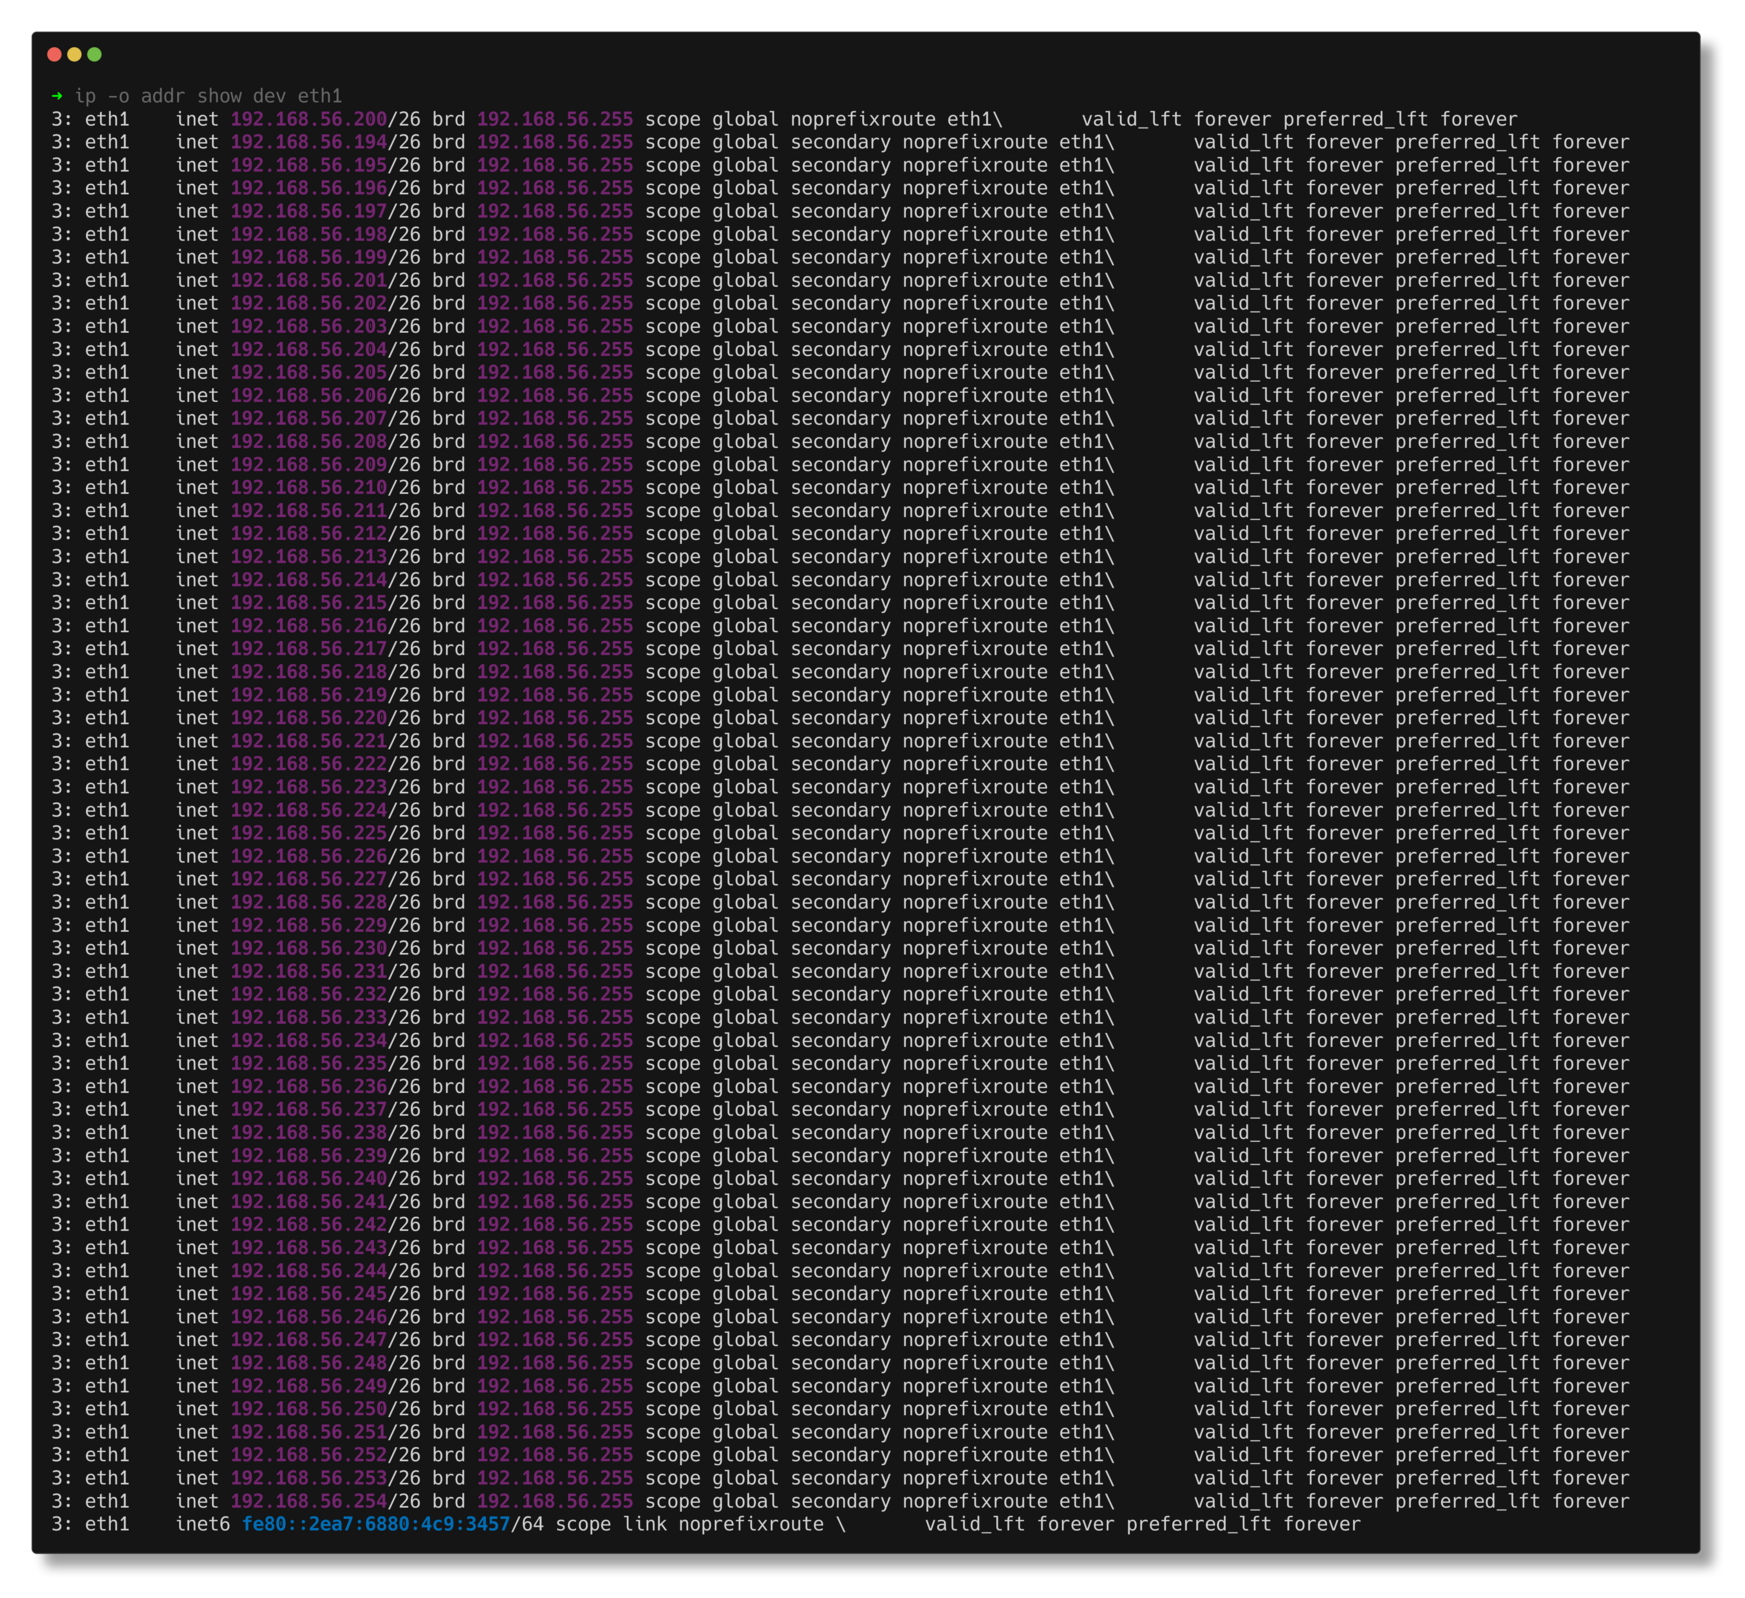This screenshot has height=1598, width=1745.
Task: Click the red close window button
Action: [x=54, y=54]
